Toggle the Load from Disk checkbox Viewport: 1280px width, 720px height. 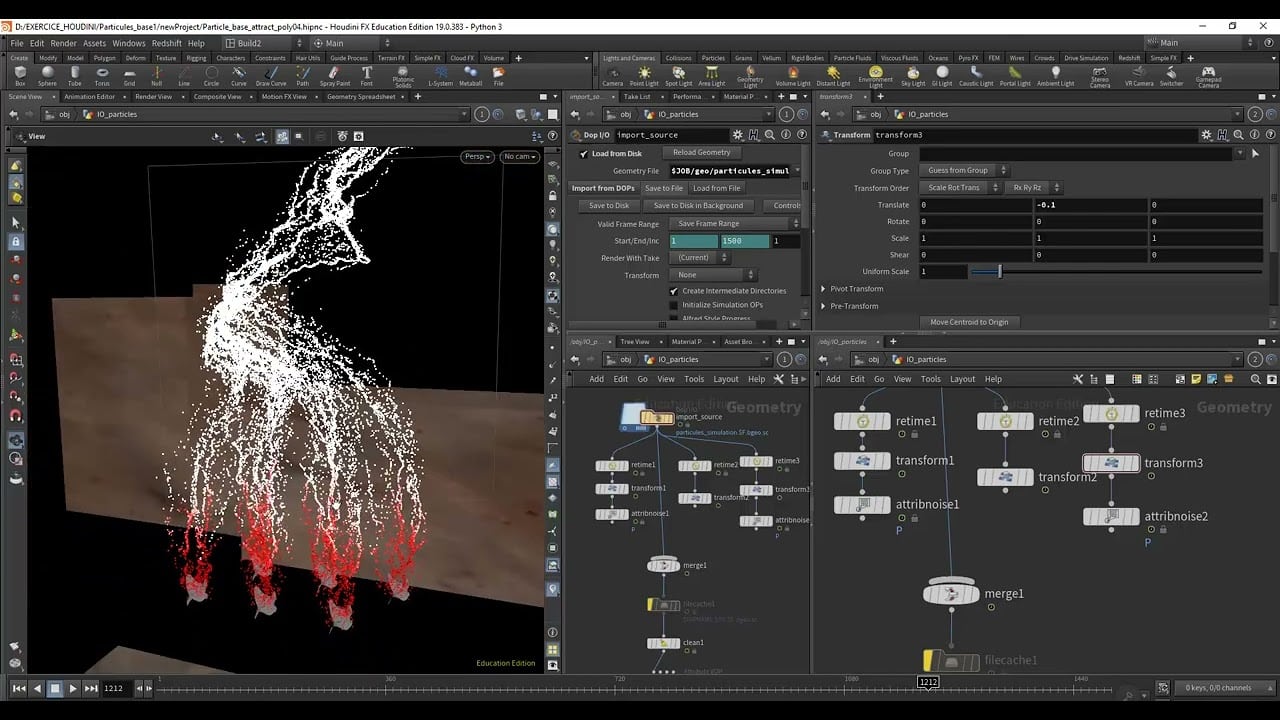coord(583,154)
